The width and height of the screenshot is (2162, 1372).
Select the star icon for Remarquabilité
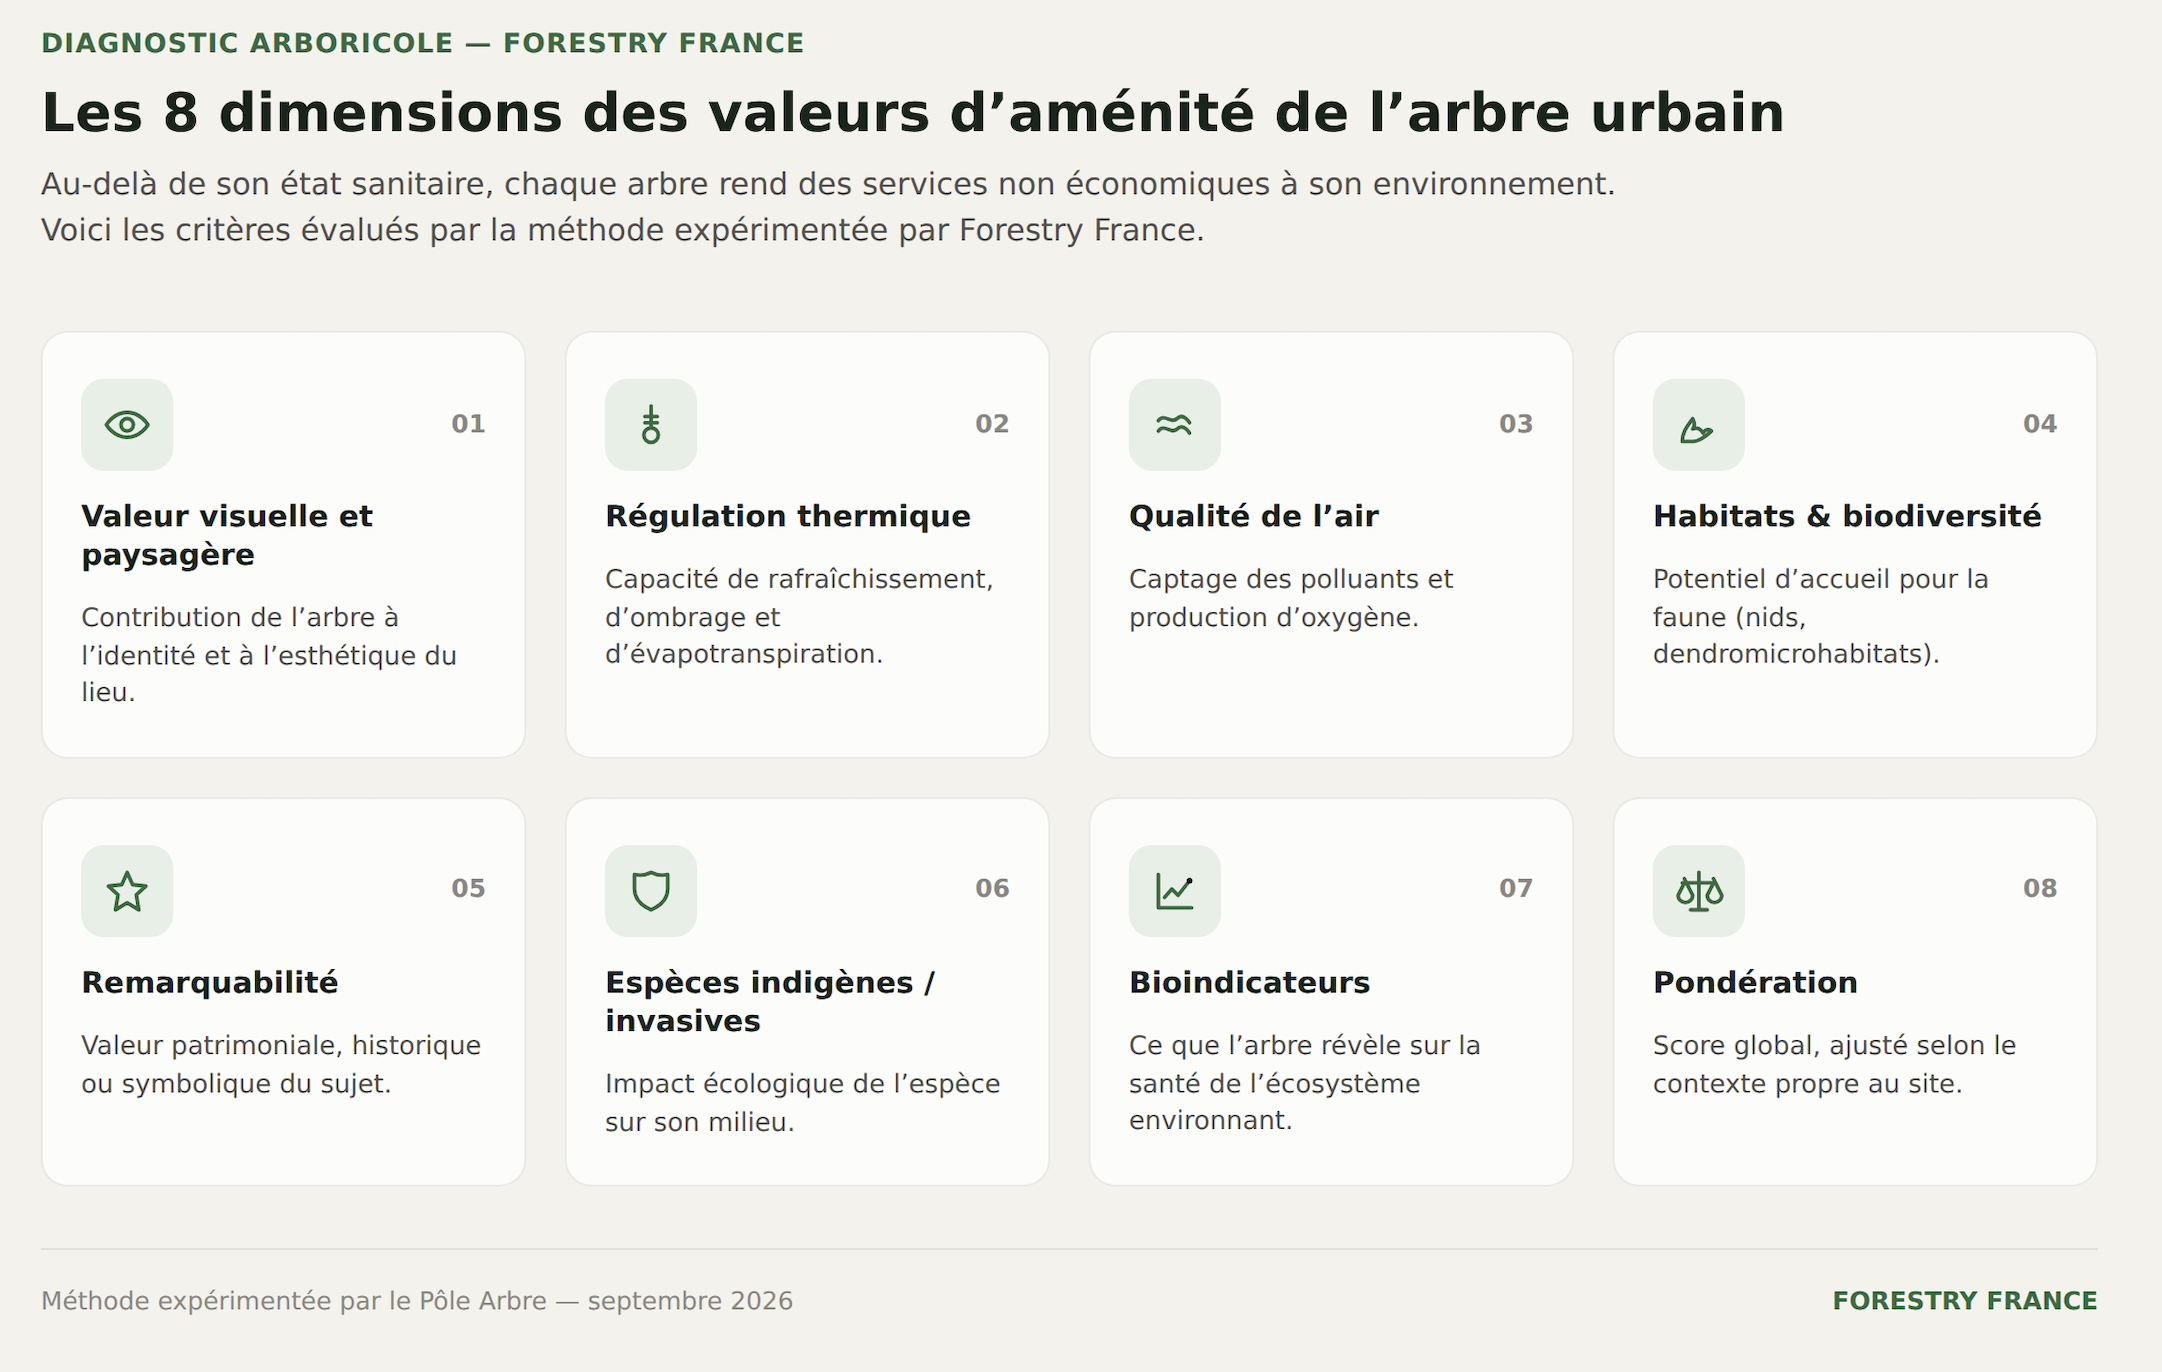[127, 891]
